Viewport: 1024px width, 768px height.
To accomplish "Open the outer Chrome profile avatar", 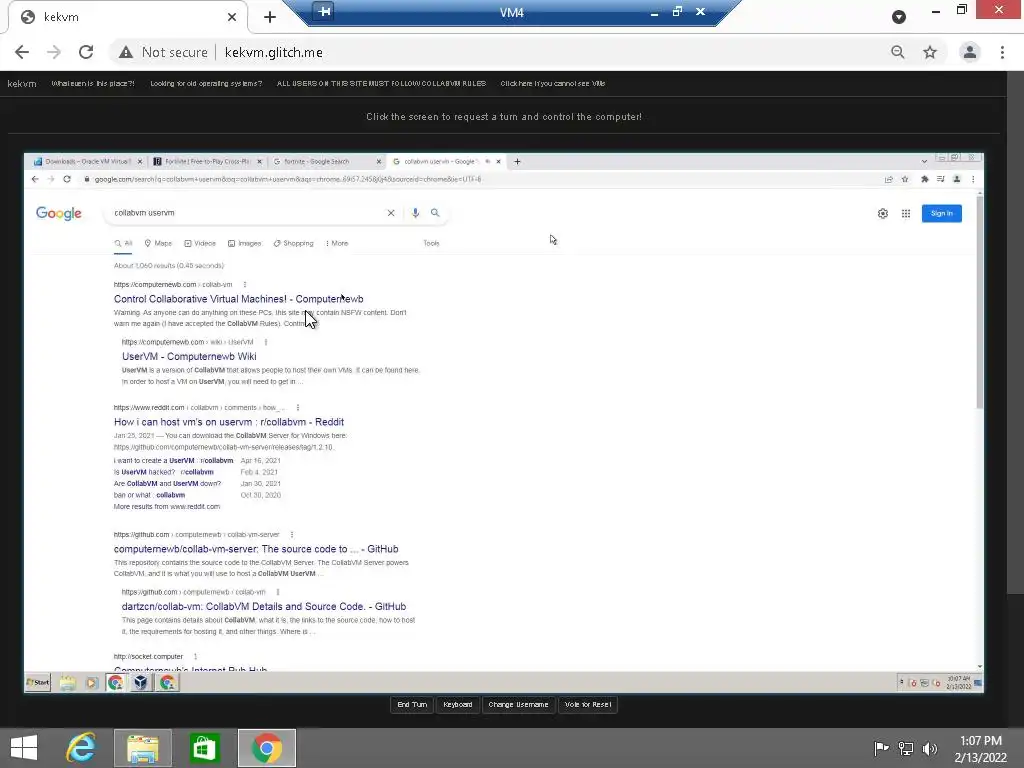I will tap(970, 52).
